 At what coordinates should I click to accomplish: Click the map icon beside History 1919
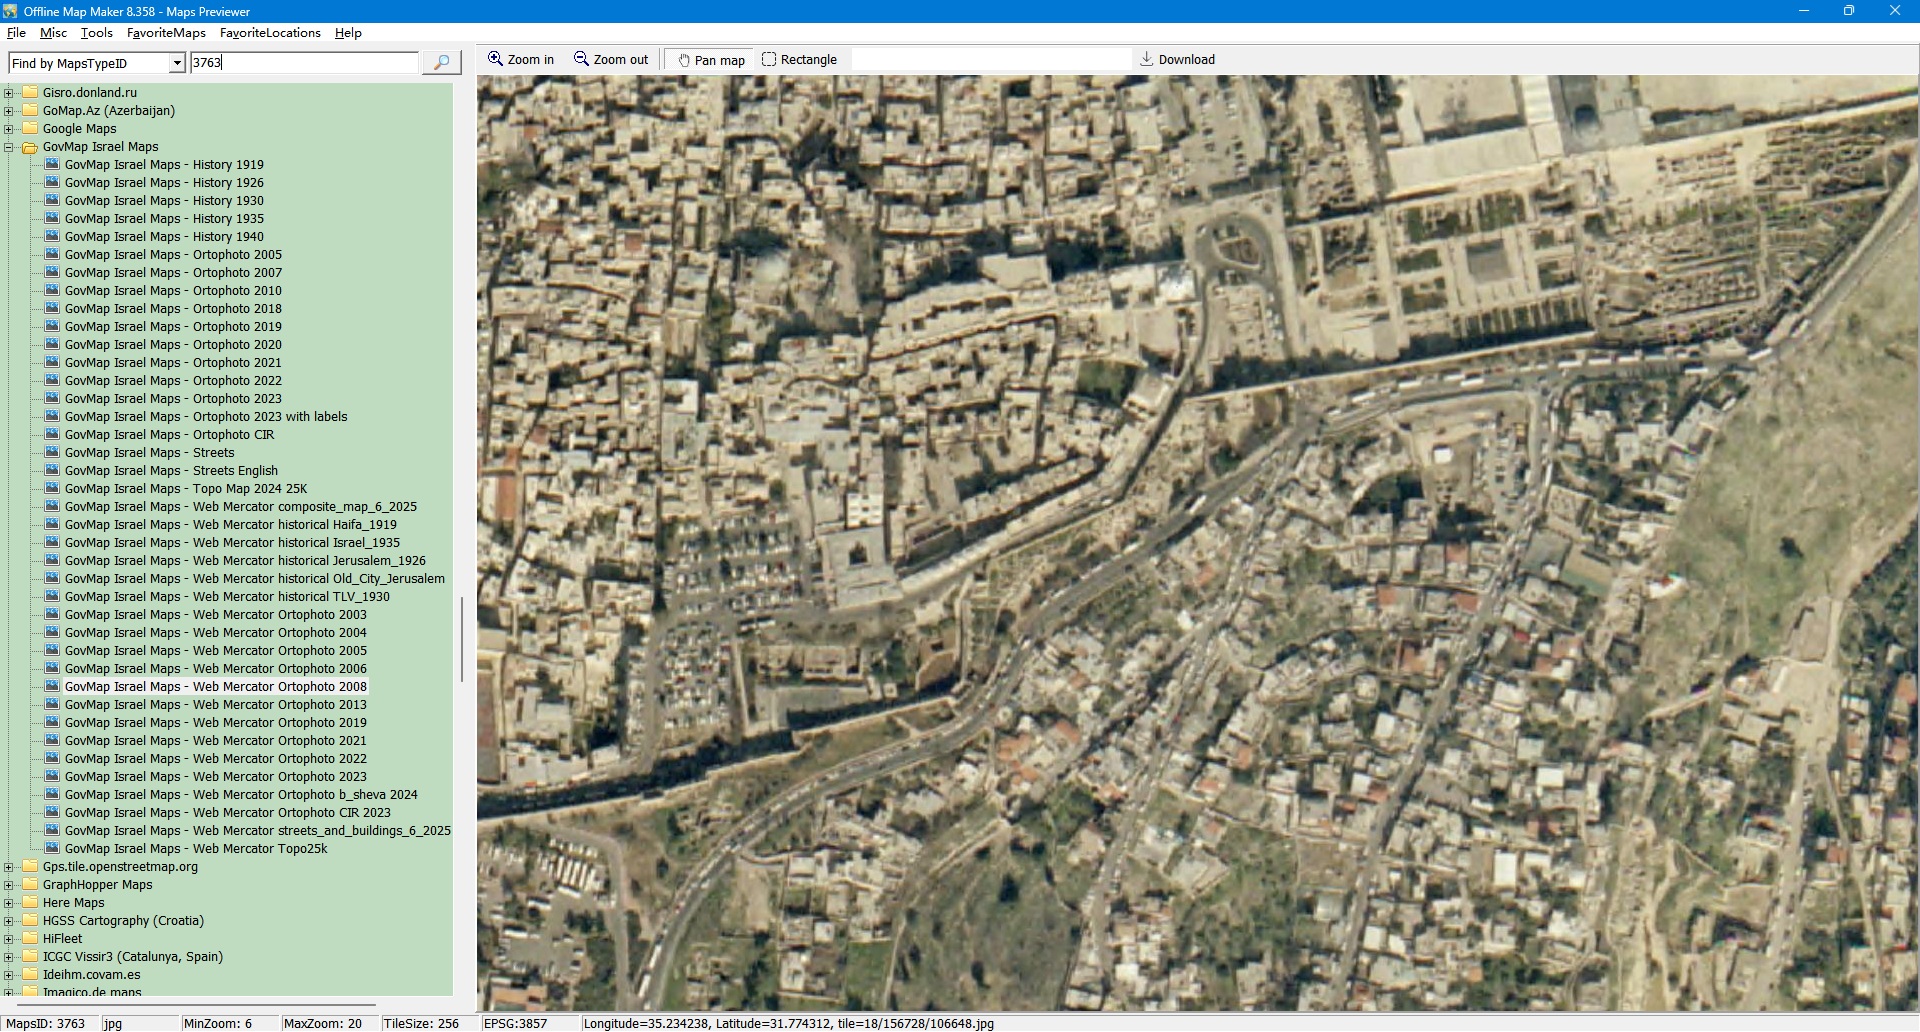(x=52, y=165)
